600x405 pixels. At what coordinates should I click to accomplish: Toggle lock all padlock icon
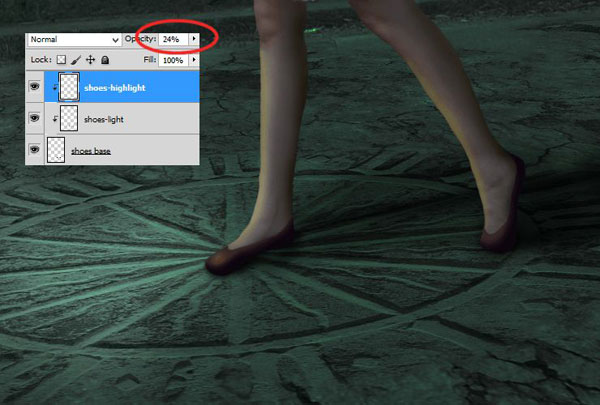click(x=105, y=60)
